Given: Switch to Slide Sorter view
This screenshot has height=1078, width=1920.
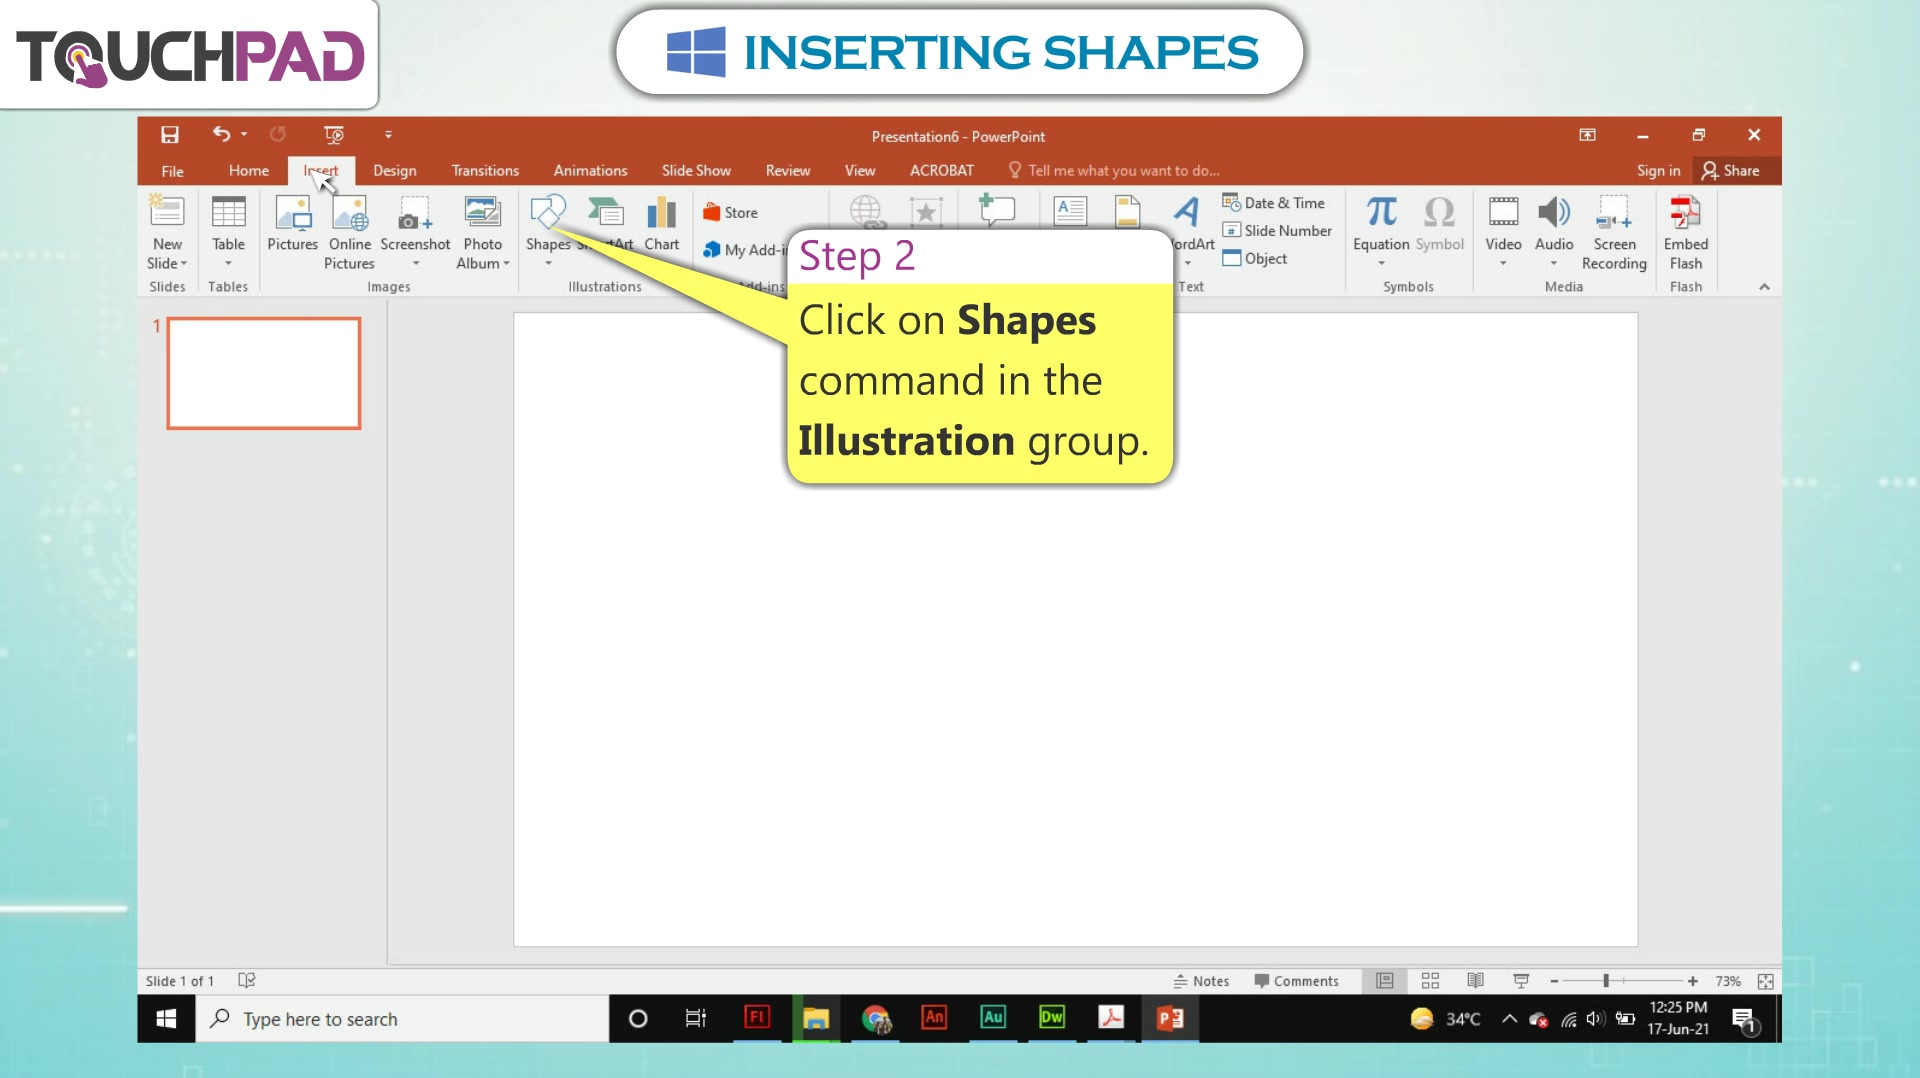Looking at the screenshot, I should pos(1430,981).
